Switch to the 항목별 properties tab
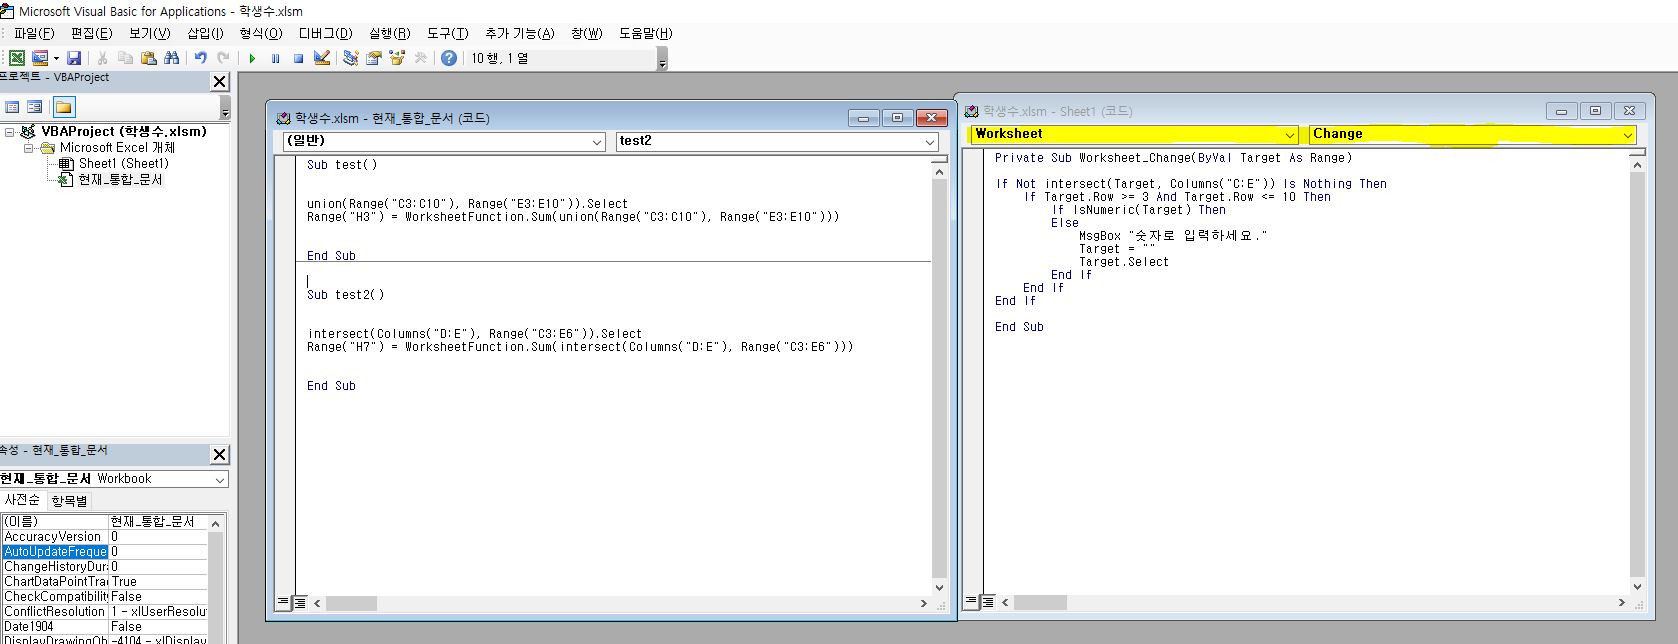 click(69, 500)
